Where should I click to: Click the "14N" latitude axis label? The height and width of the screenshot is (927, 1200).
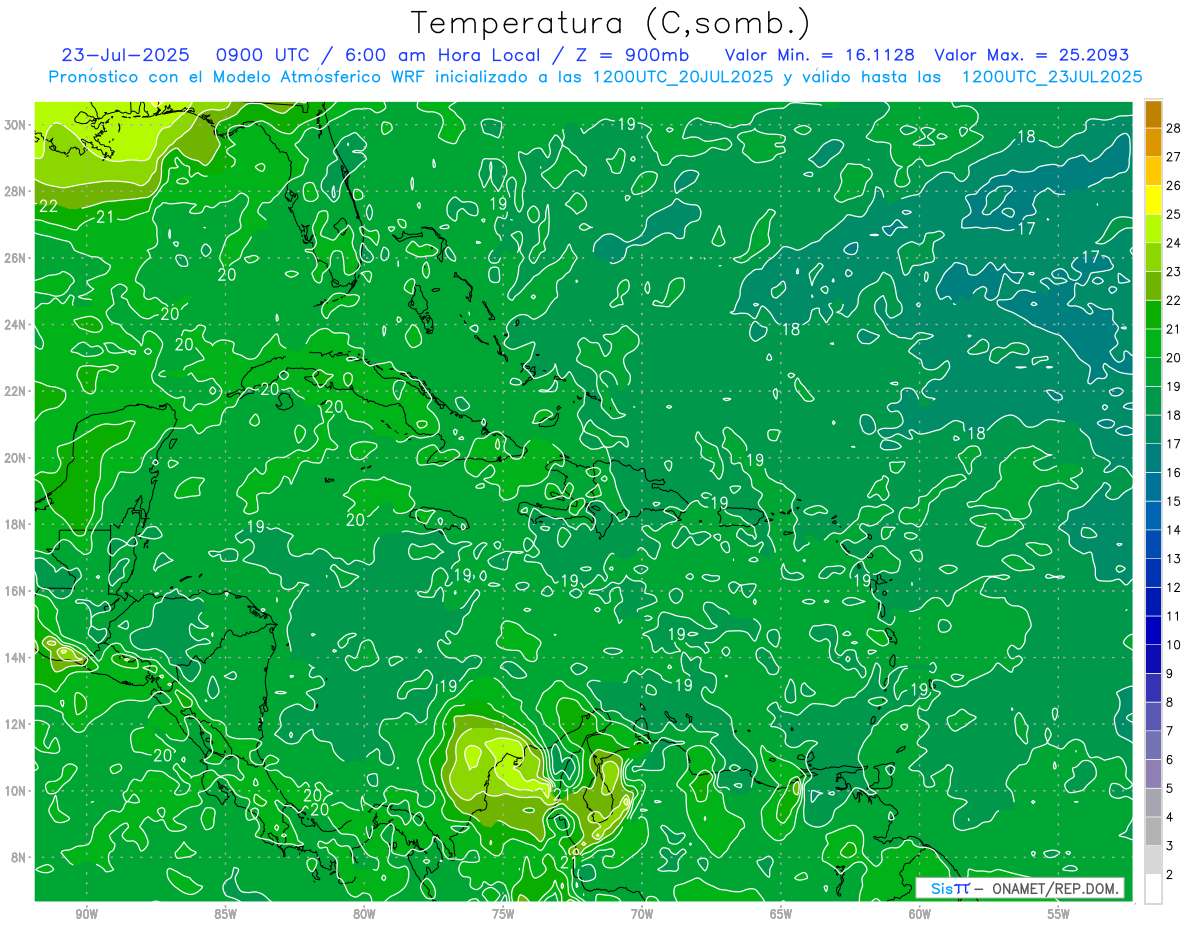[16, 658]
